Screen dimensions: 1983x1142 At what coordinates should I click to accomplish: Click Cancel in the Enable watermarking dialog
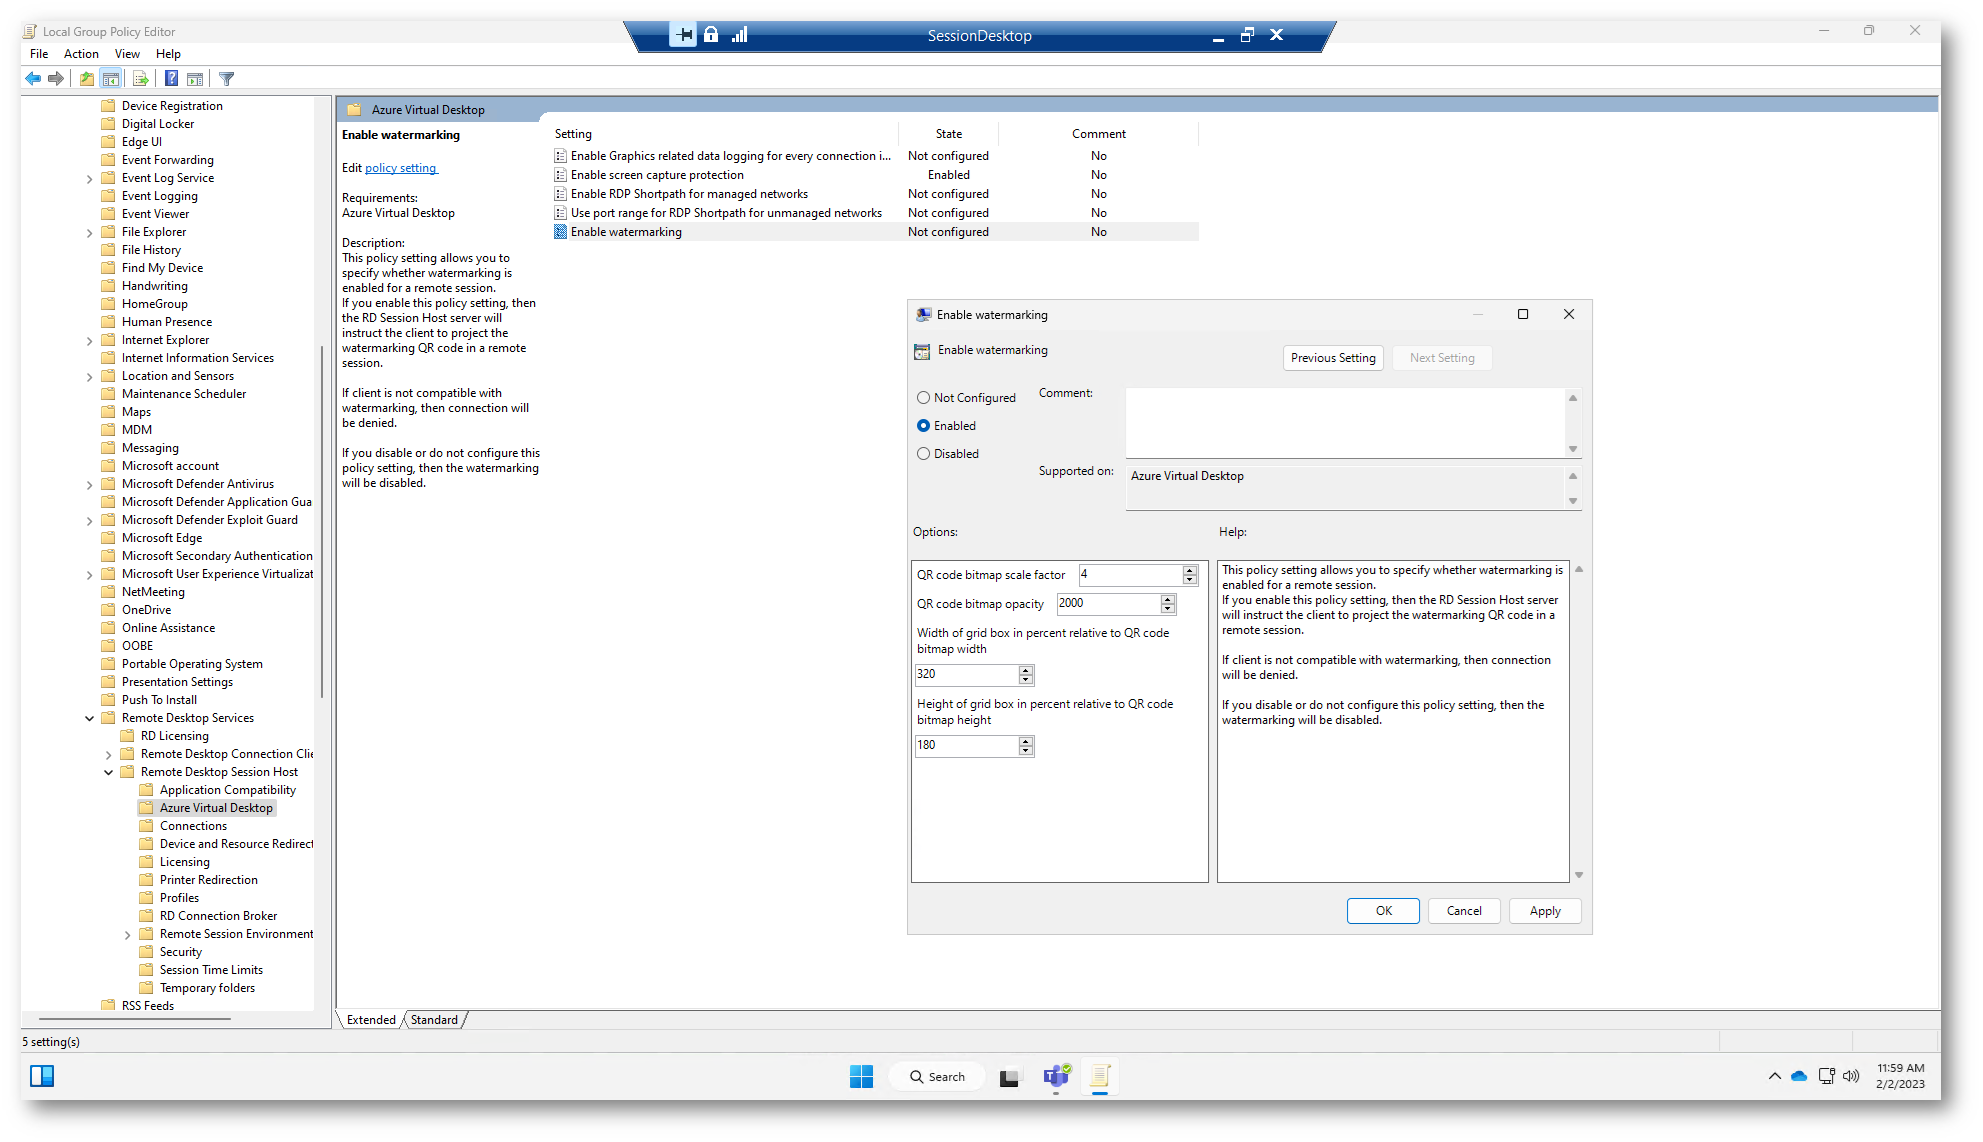coord(1464,911)
